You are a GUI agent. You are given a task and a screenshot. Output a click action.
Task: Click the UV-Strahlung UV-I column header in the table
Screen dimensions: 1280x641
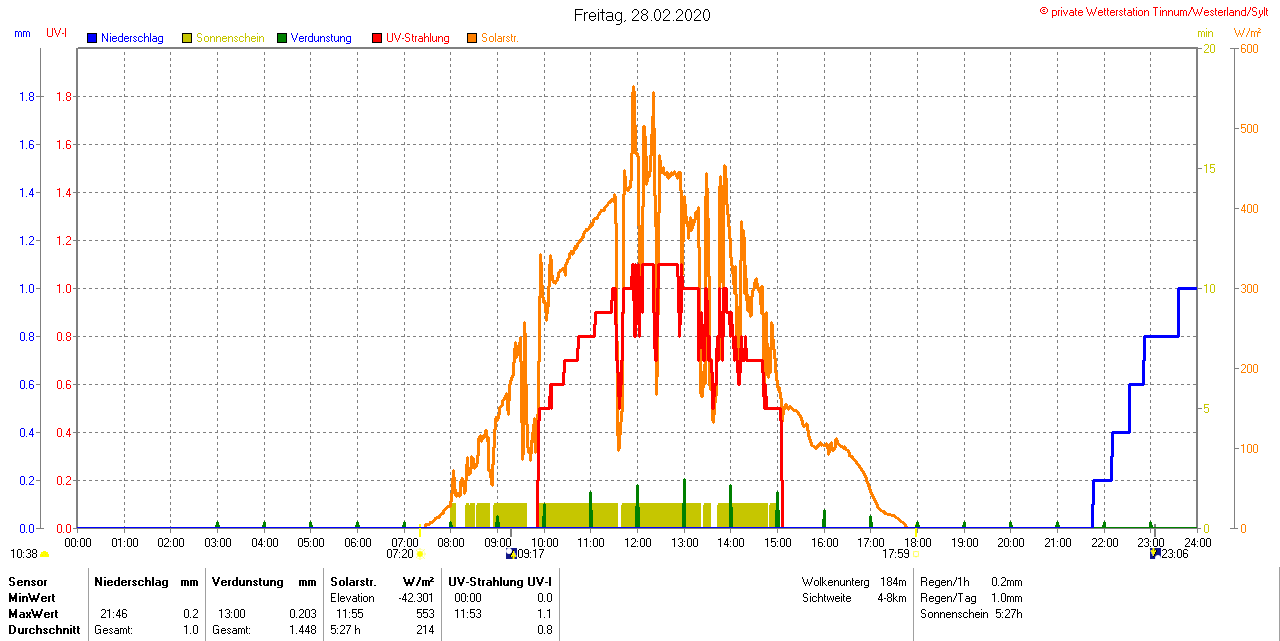pos(500,581)
